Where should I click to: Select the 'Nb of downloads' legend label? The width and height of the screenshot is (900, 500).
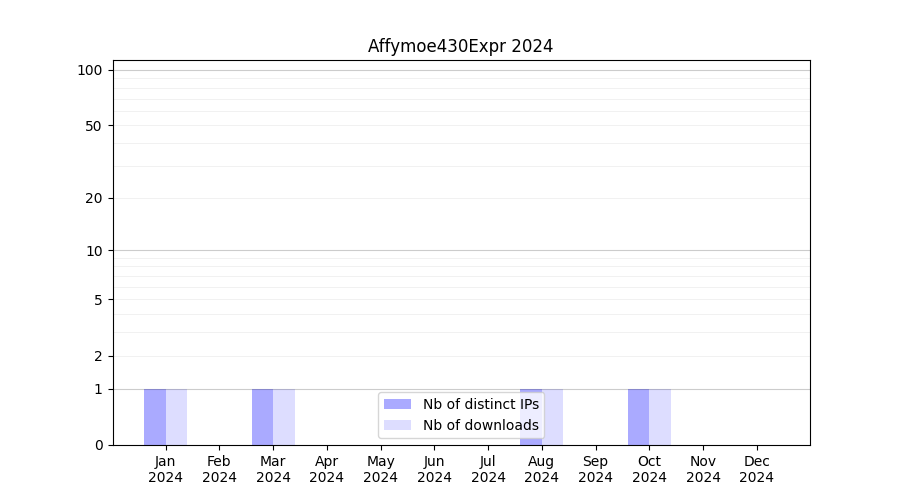point(480,425)
